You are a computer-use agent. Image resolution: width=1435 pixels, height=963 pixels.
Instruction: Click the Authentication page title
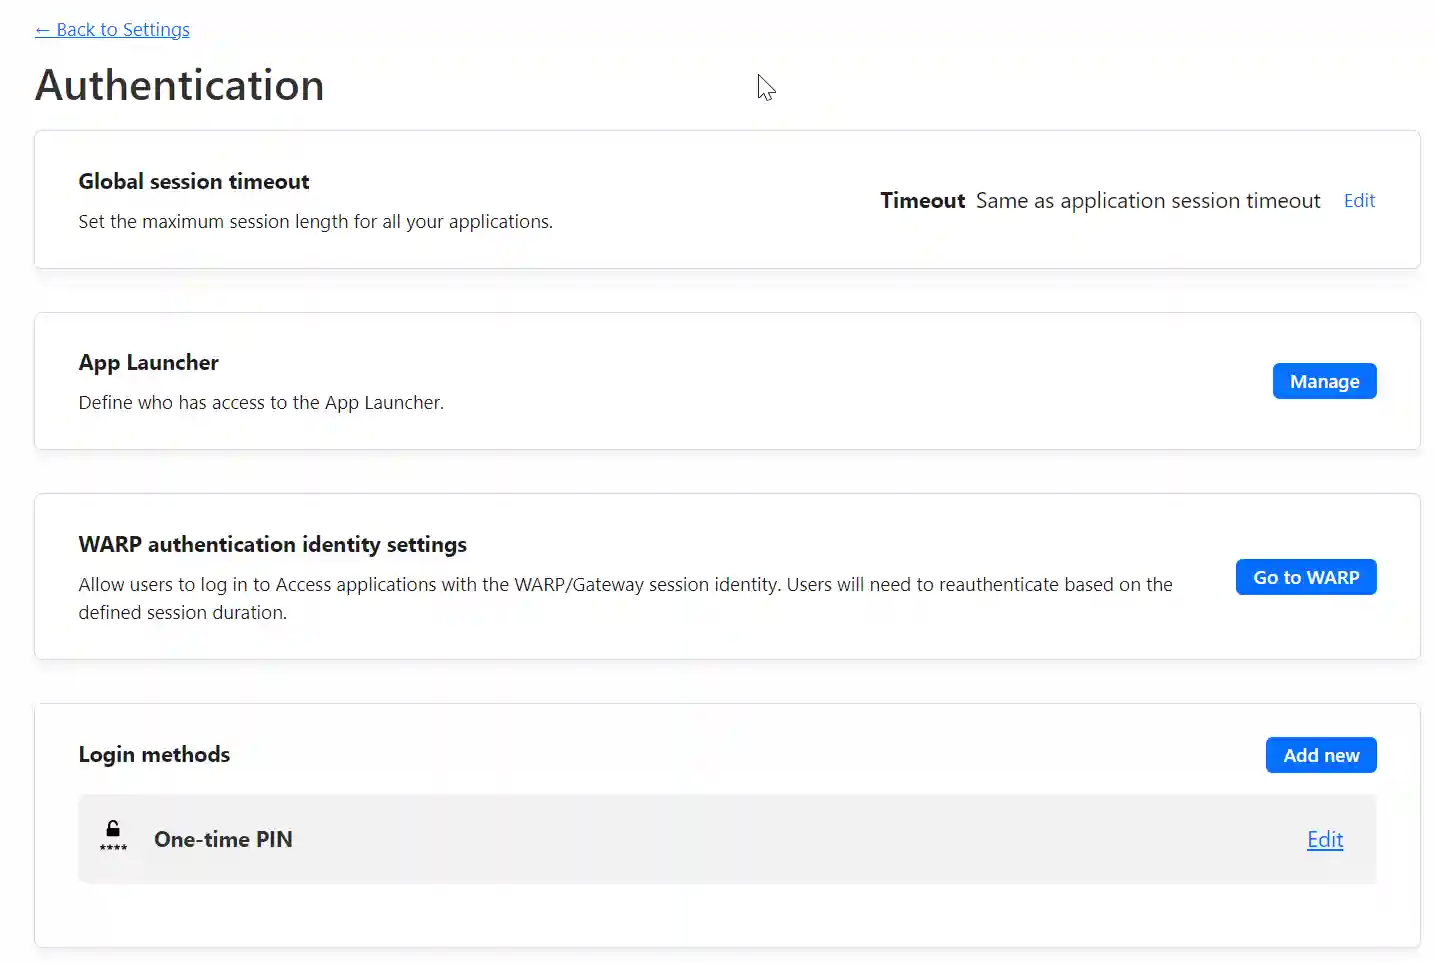pos(179,86)
